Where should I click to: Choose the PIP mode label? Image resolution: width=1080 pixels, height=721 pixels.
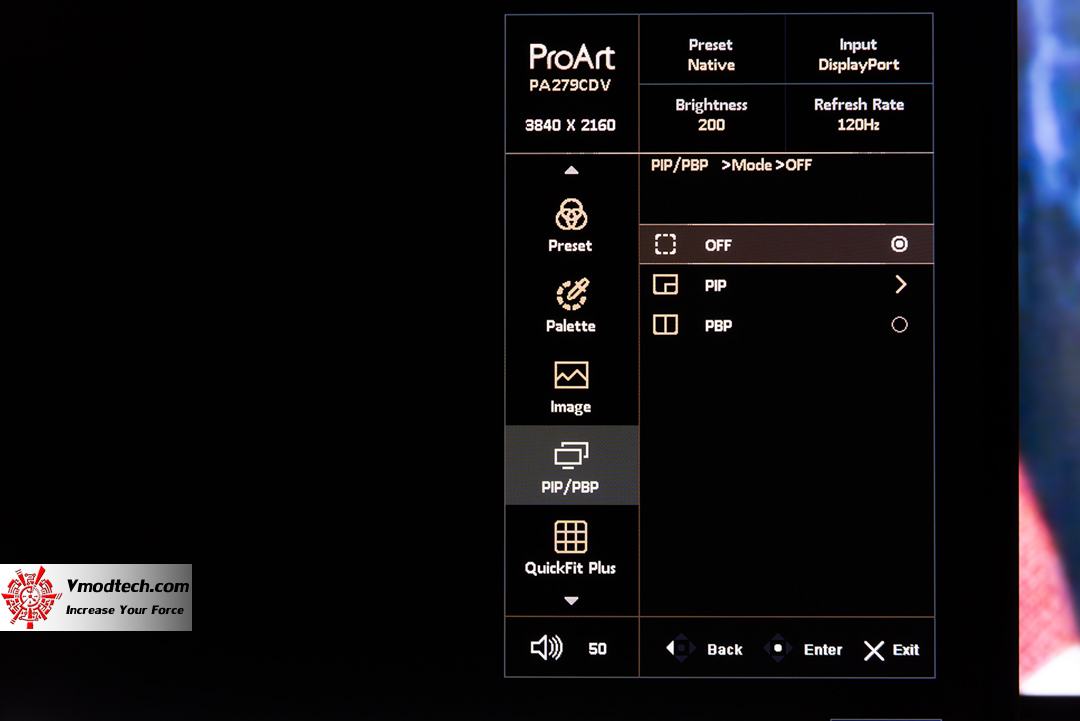pos(716,285)
